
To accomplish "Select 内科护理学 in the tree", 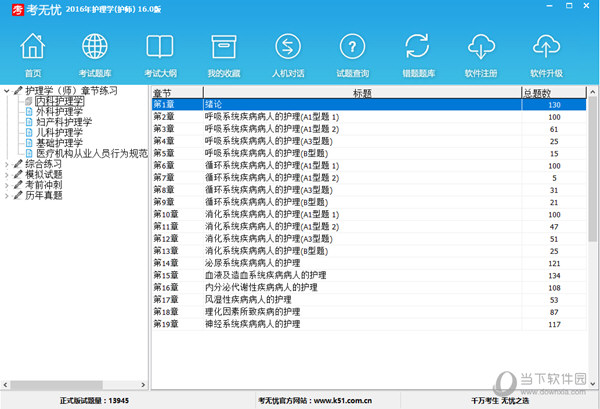I will click(59, 101).
